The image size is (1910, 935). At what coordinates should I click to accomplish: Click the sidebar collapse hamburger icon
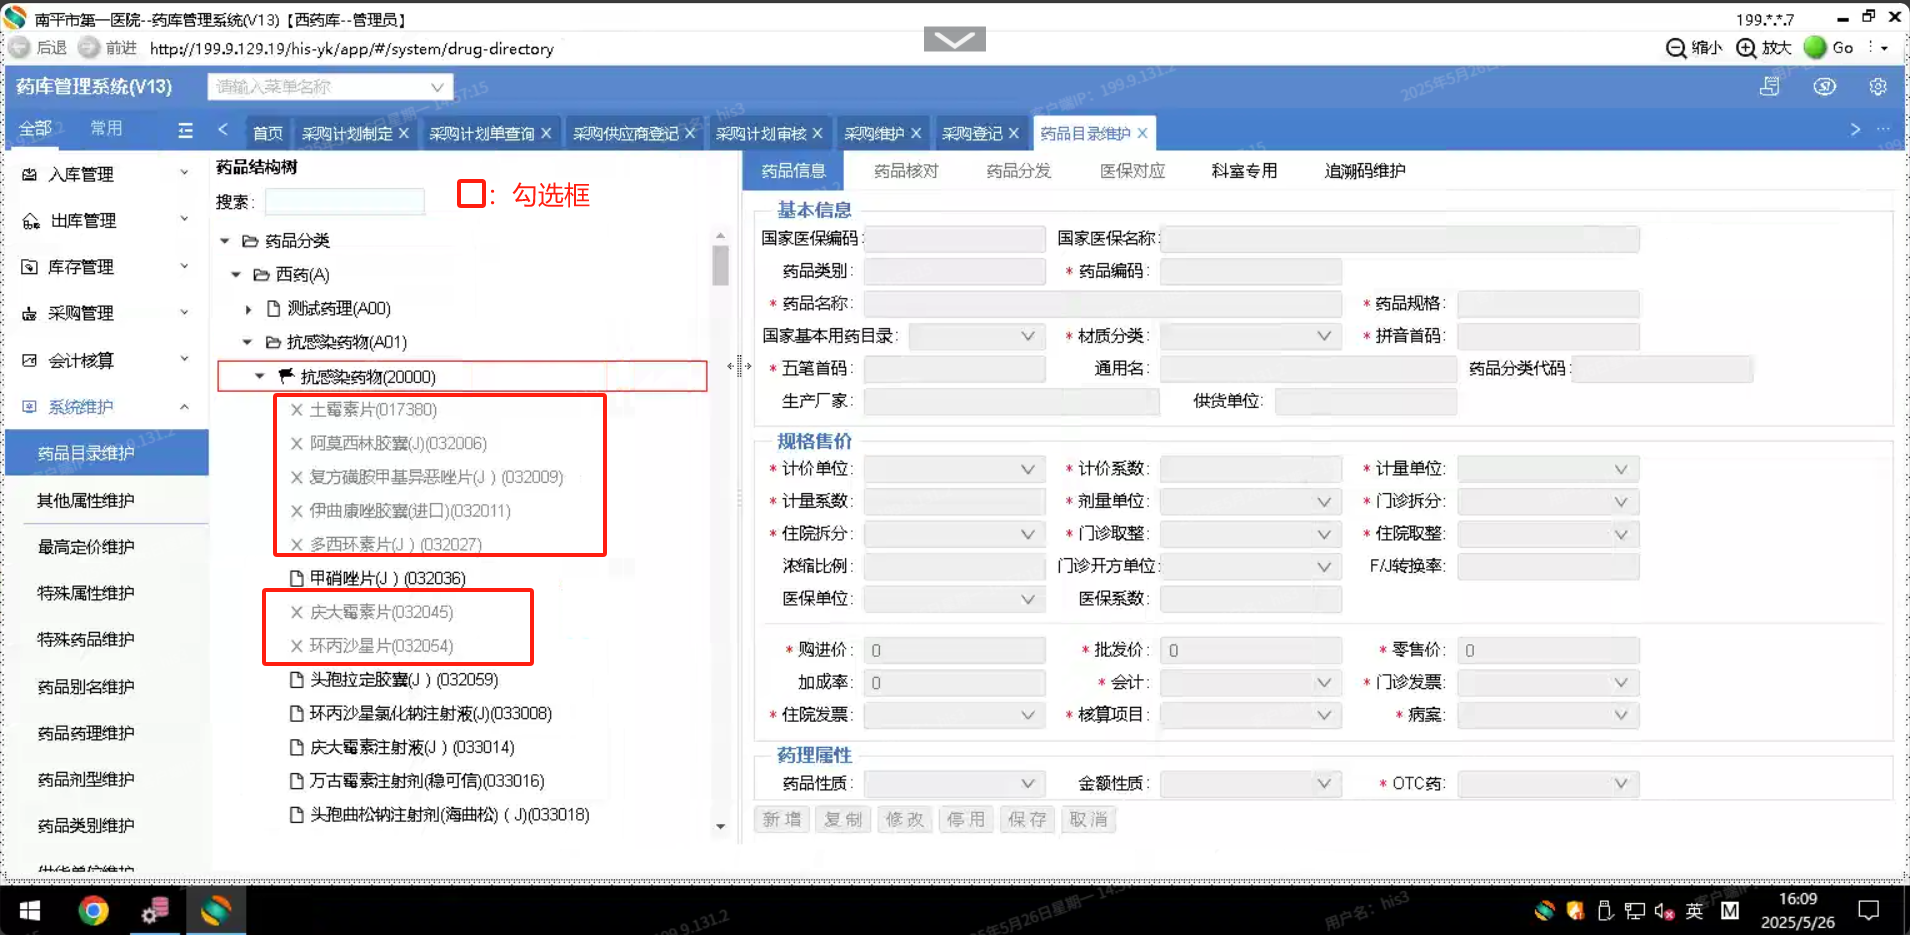pyautogui.click(x=185, y=130)
